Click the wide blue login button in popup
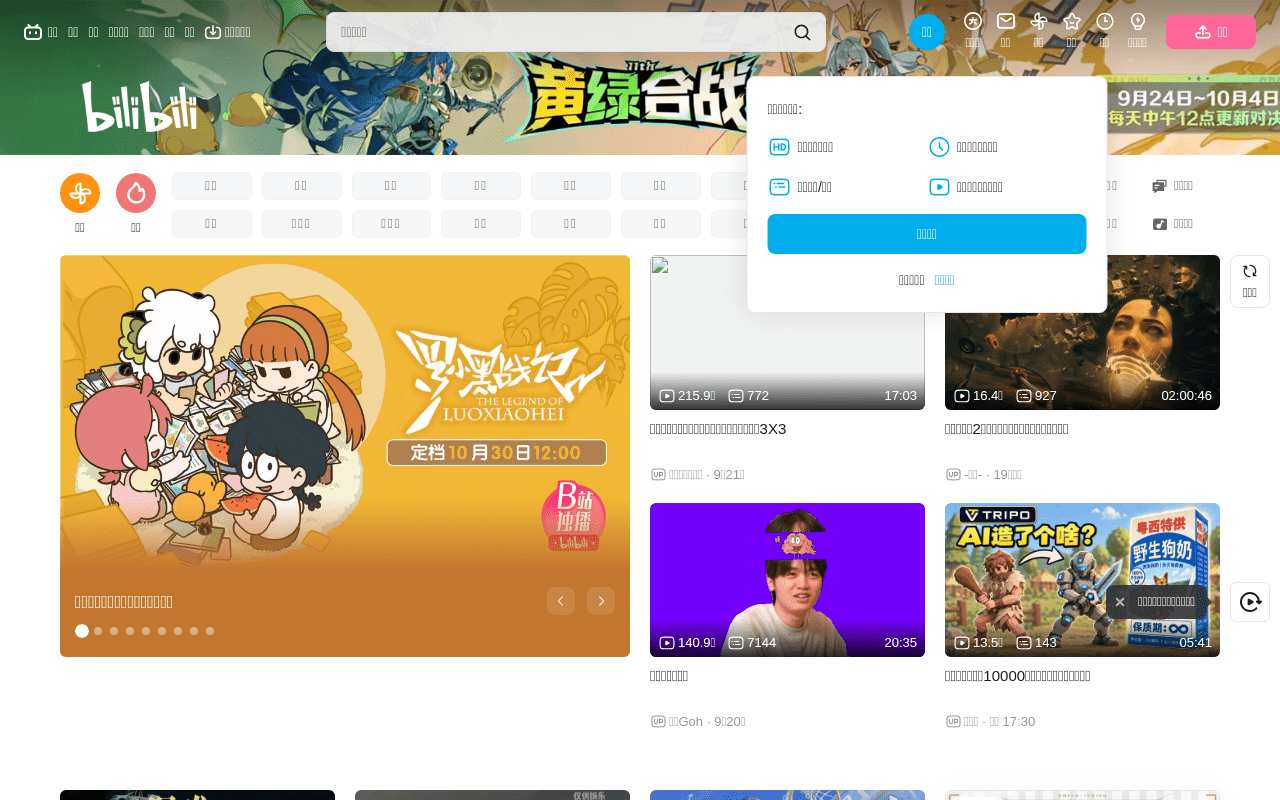The width and height of the screenshot is (1280, 800). pyautogui.click(x=927, y=234)
